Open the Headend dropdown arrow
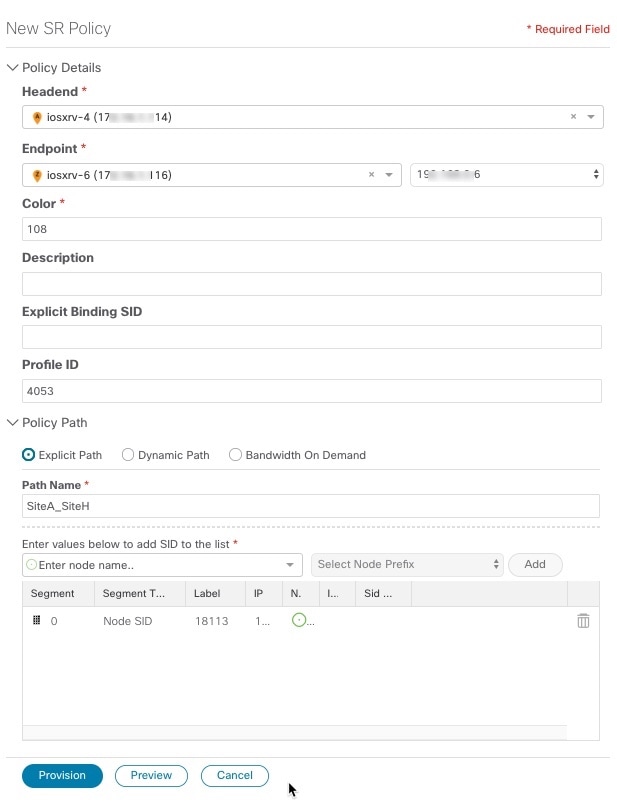The height and width of the screenshot is (808, 617). pyautogui.click(x=590, y=117)
